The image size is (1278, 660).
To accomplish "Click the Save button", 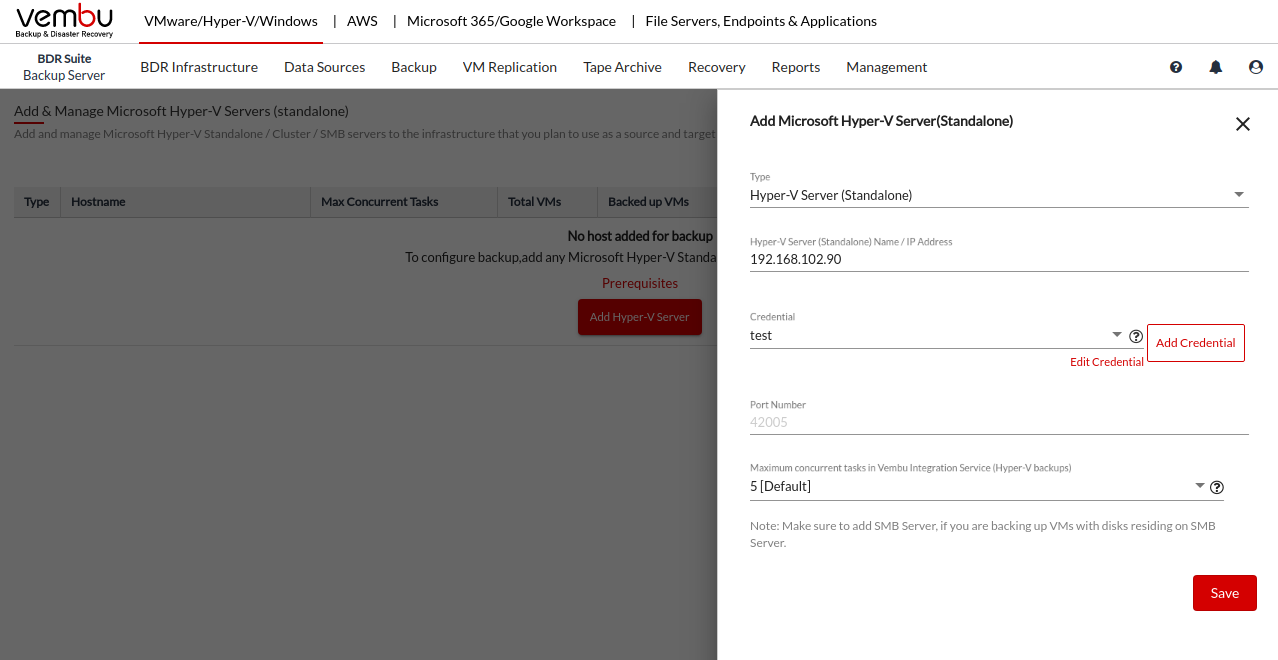I will click(x=1224, y=593).
